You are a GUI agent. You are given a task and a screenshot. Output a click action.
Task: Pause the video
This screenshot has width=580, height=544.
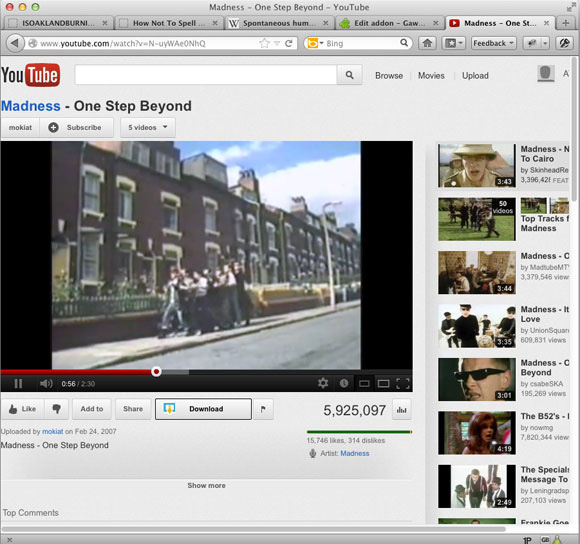[x=18, y=383]
